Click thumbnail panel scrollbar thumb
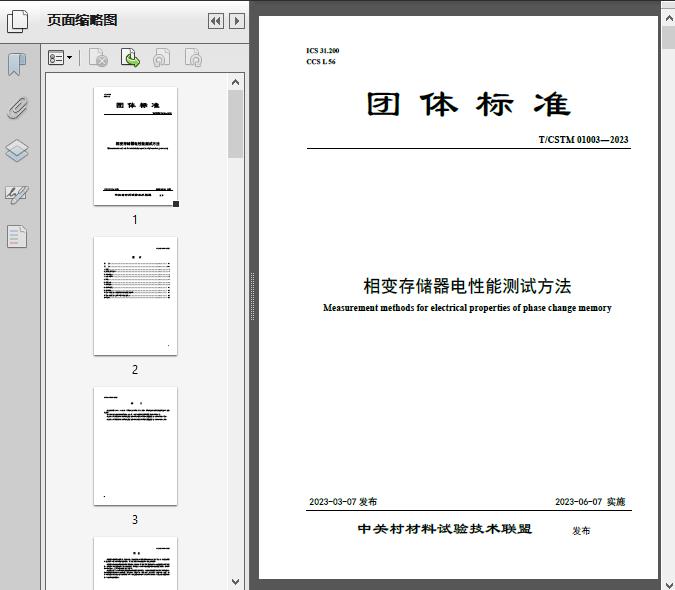Image resolution: width=675 pixels, height=590 pixels. coord(235,124)
